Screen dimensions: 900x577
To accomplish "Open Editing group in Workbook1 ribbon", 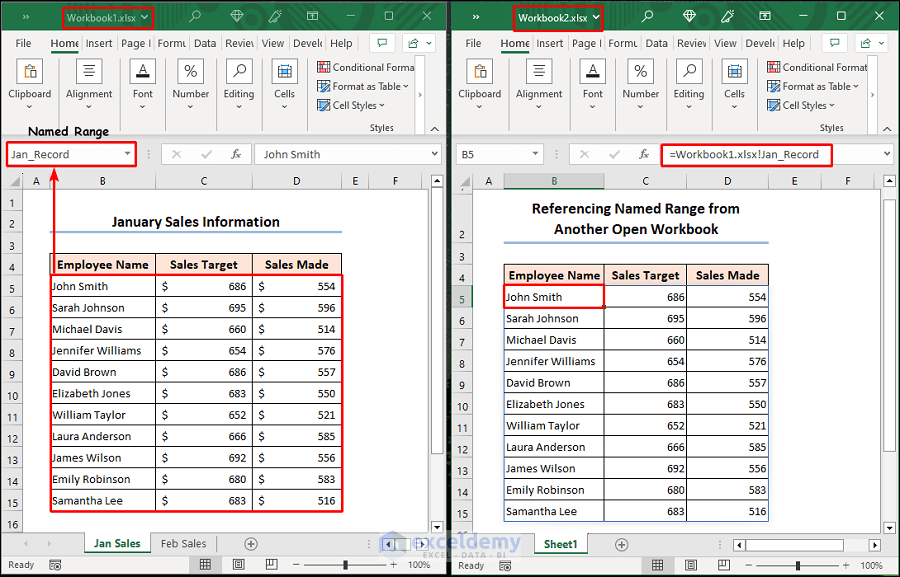I will (x=239, y=80).
